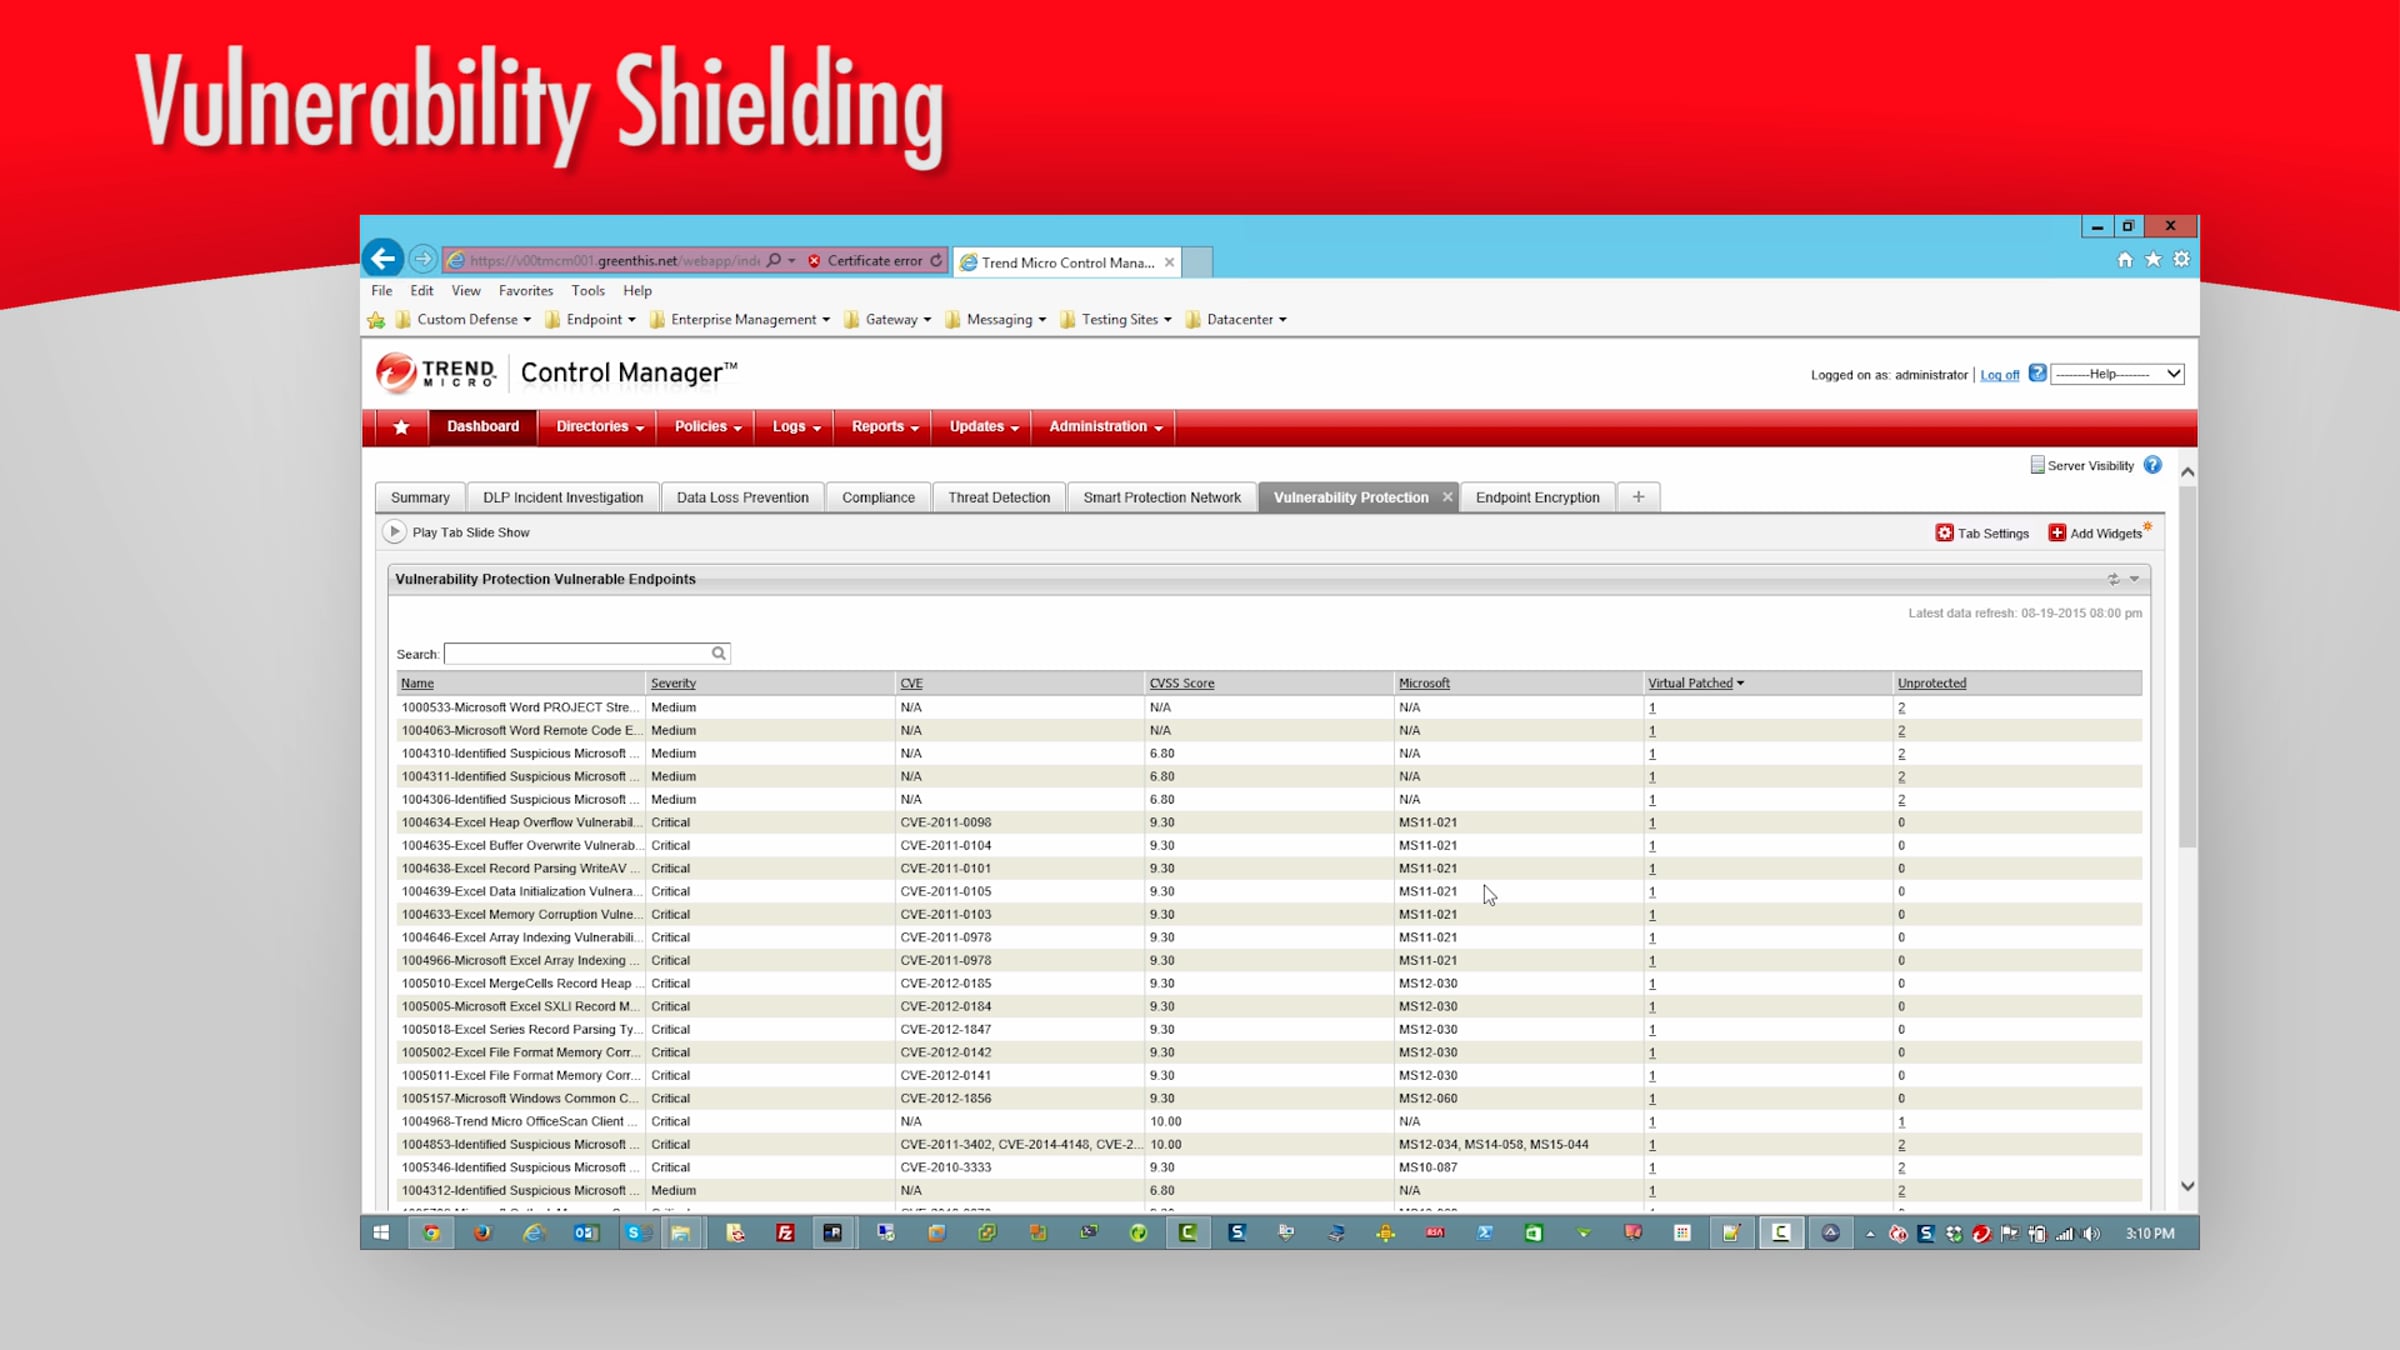
Task: Click the vertical scrollbar down arrow
Action: click(2187, 1186)
